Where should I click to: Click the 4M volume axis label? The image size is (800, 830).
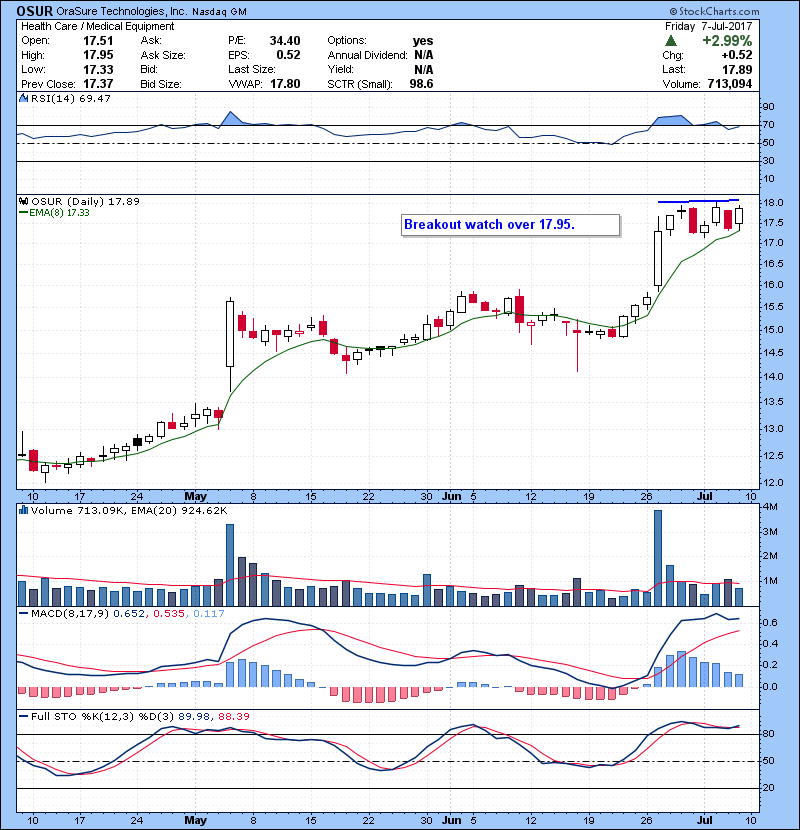click(770, 507)
